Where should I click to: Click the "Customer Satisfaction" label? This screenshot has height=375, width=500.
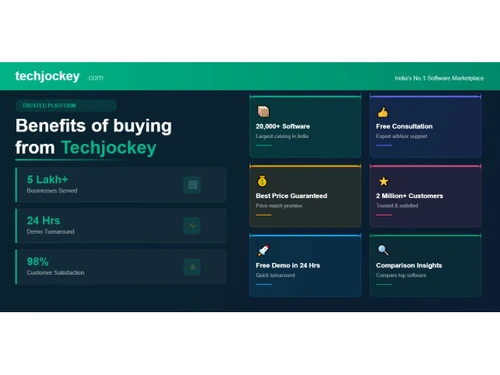(x=56, y=273)
